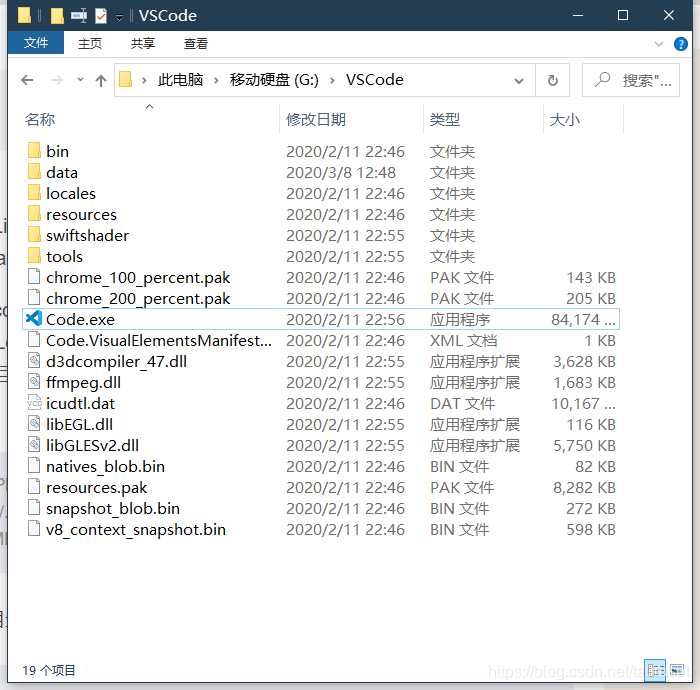Image resolution: width=700 pixels, height=690 pixels.
Task: Click the 2020/3/8 12:48 date cell
Action: 341,172
